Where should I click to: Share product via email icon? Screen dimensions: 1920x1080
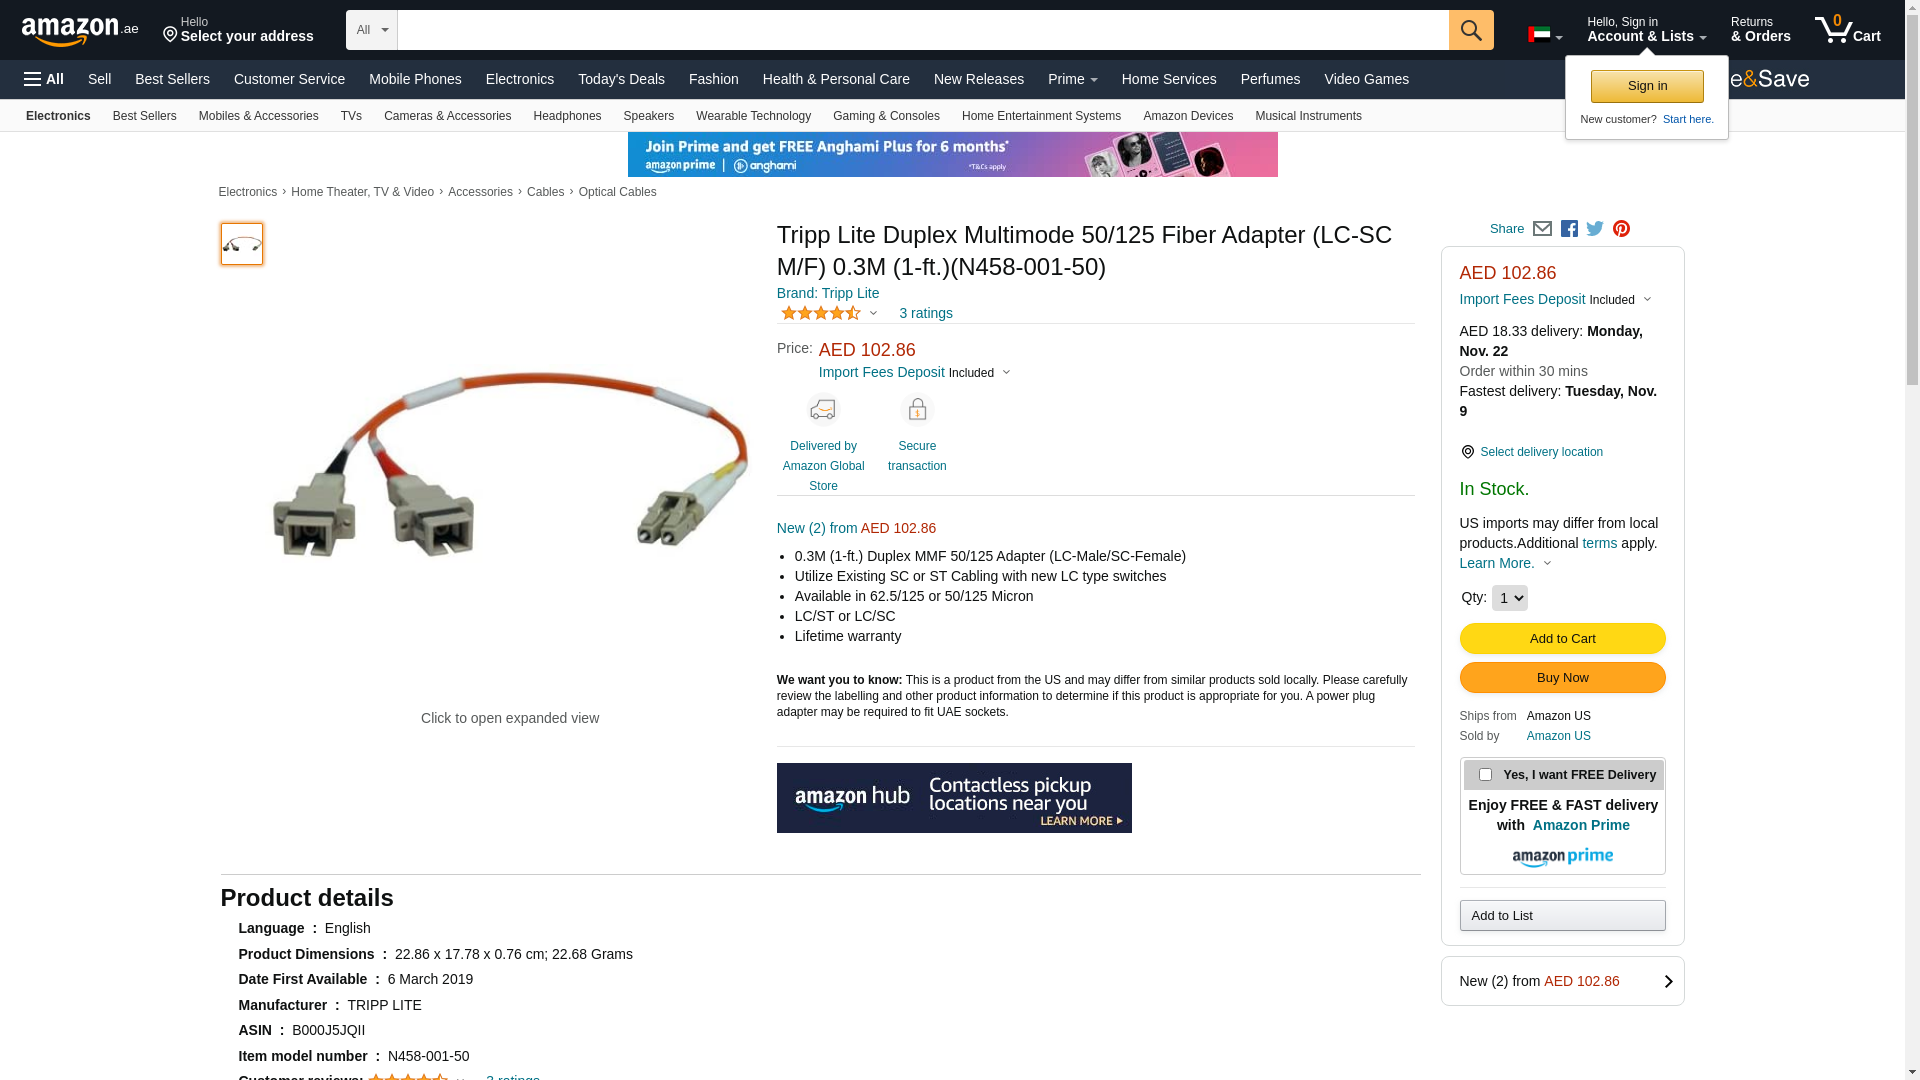(x=1542, y=229)
